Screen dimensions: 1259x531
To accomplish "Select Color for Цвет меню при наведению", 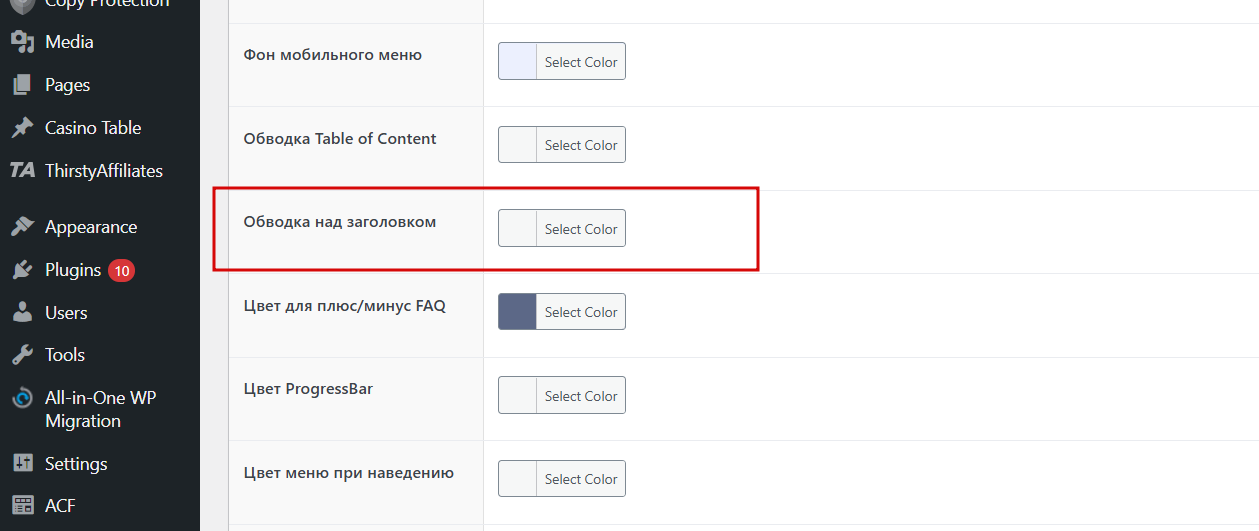I will tap(580, 479).
